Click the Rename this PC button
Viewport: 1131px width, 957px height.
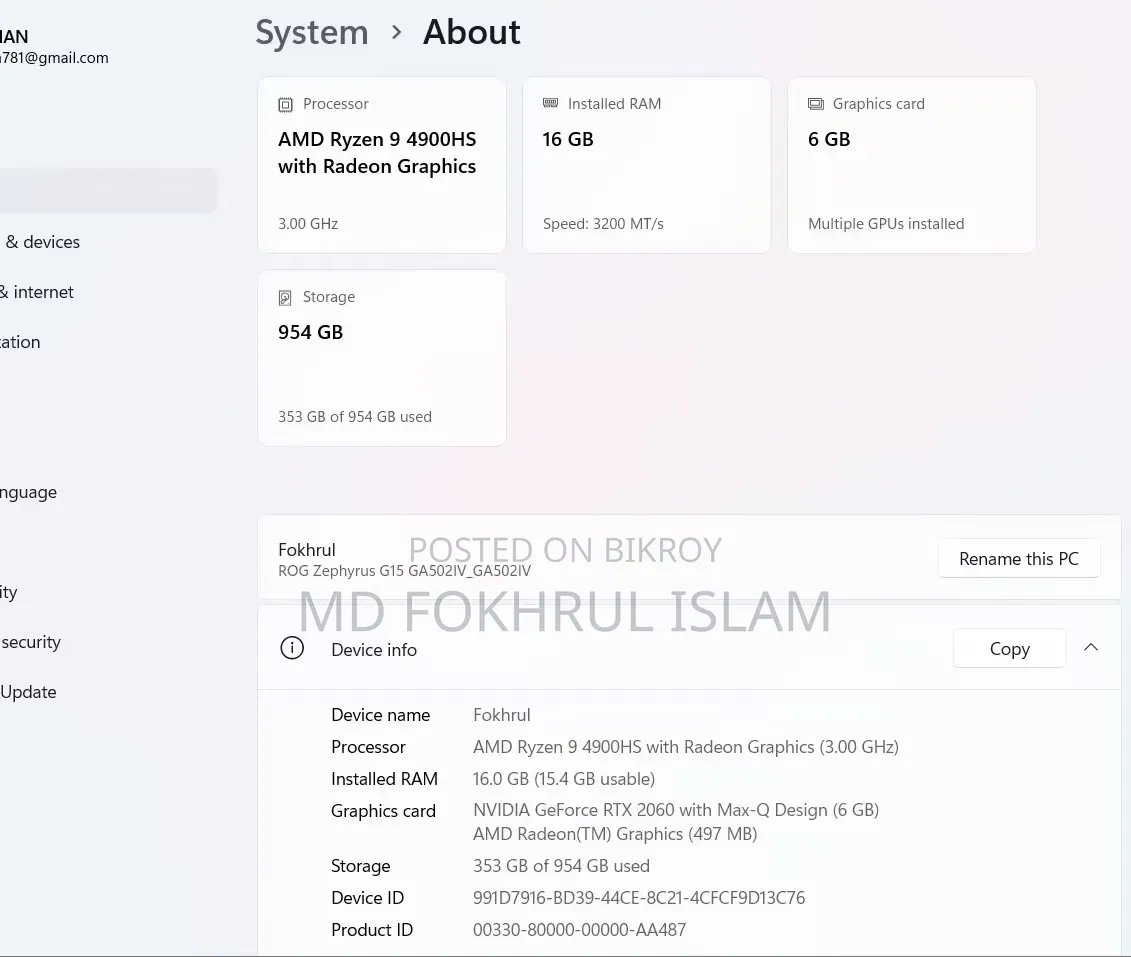[1018, 559]
